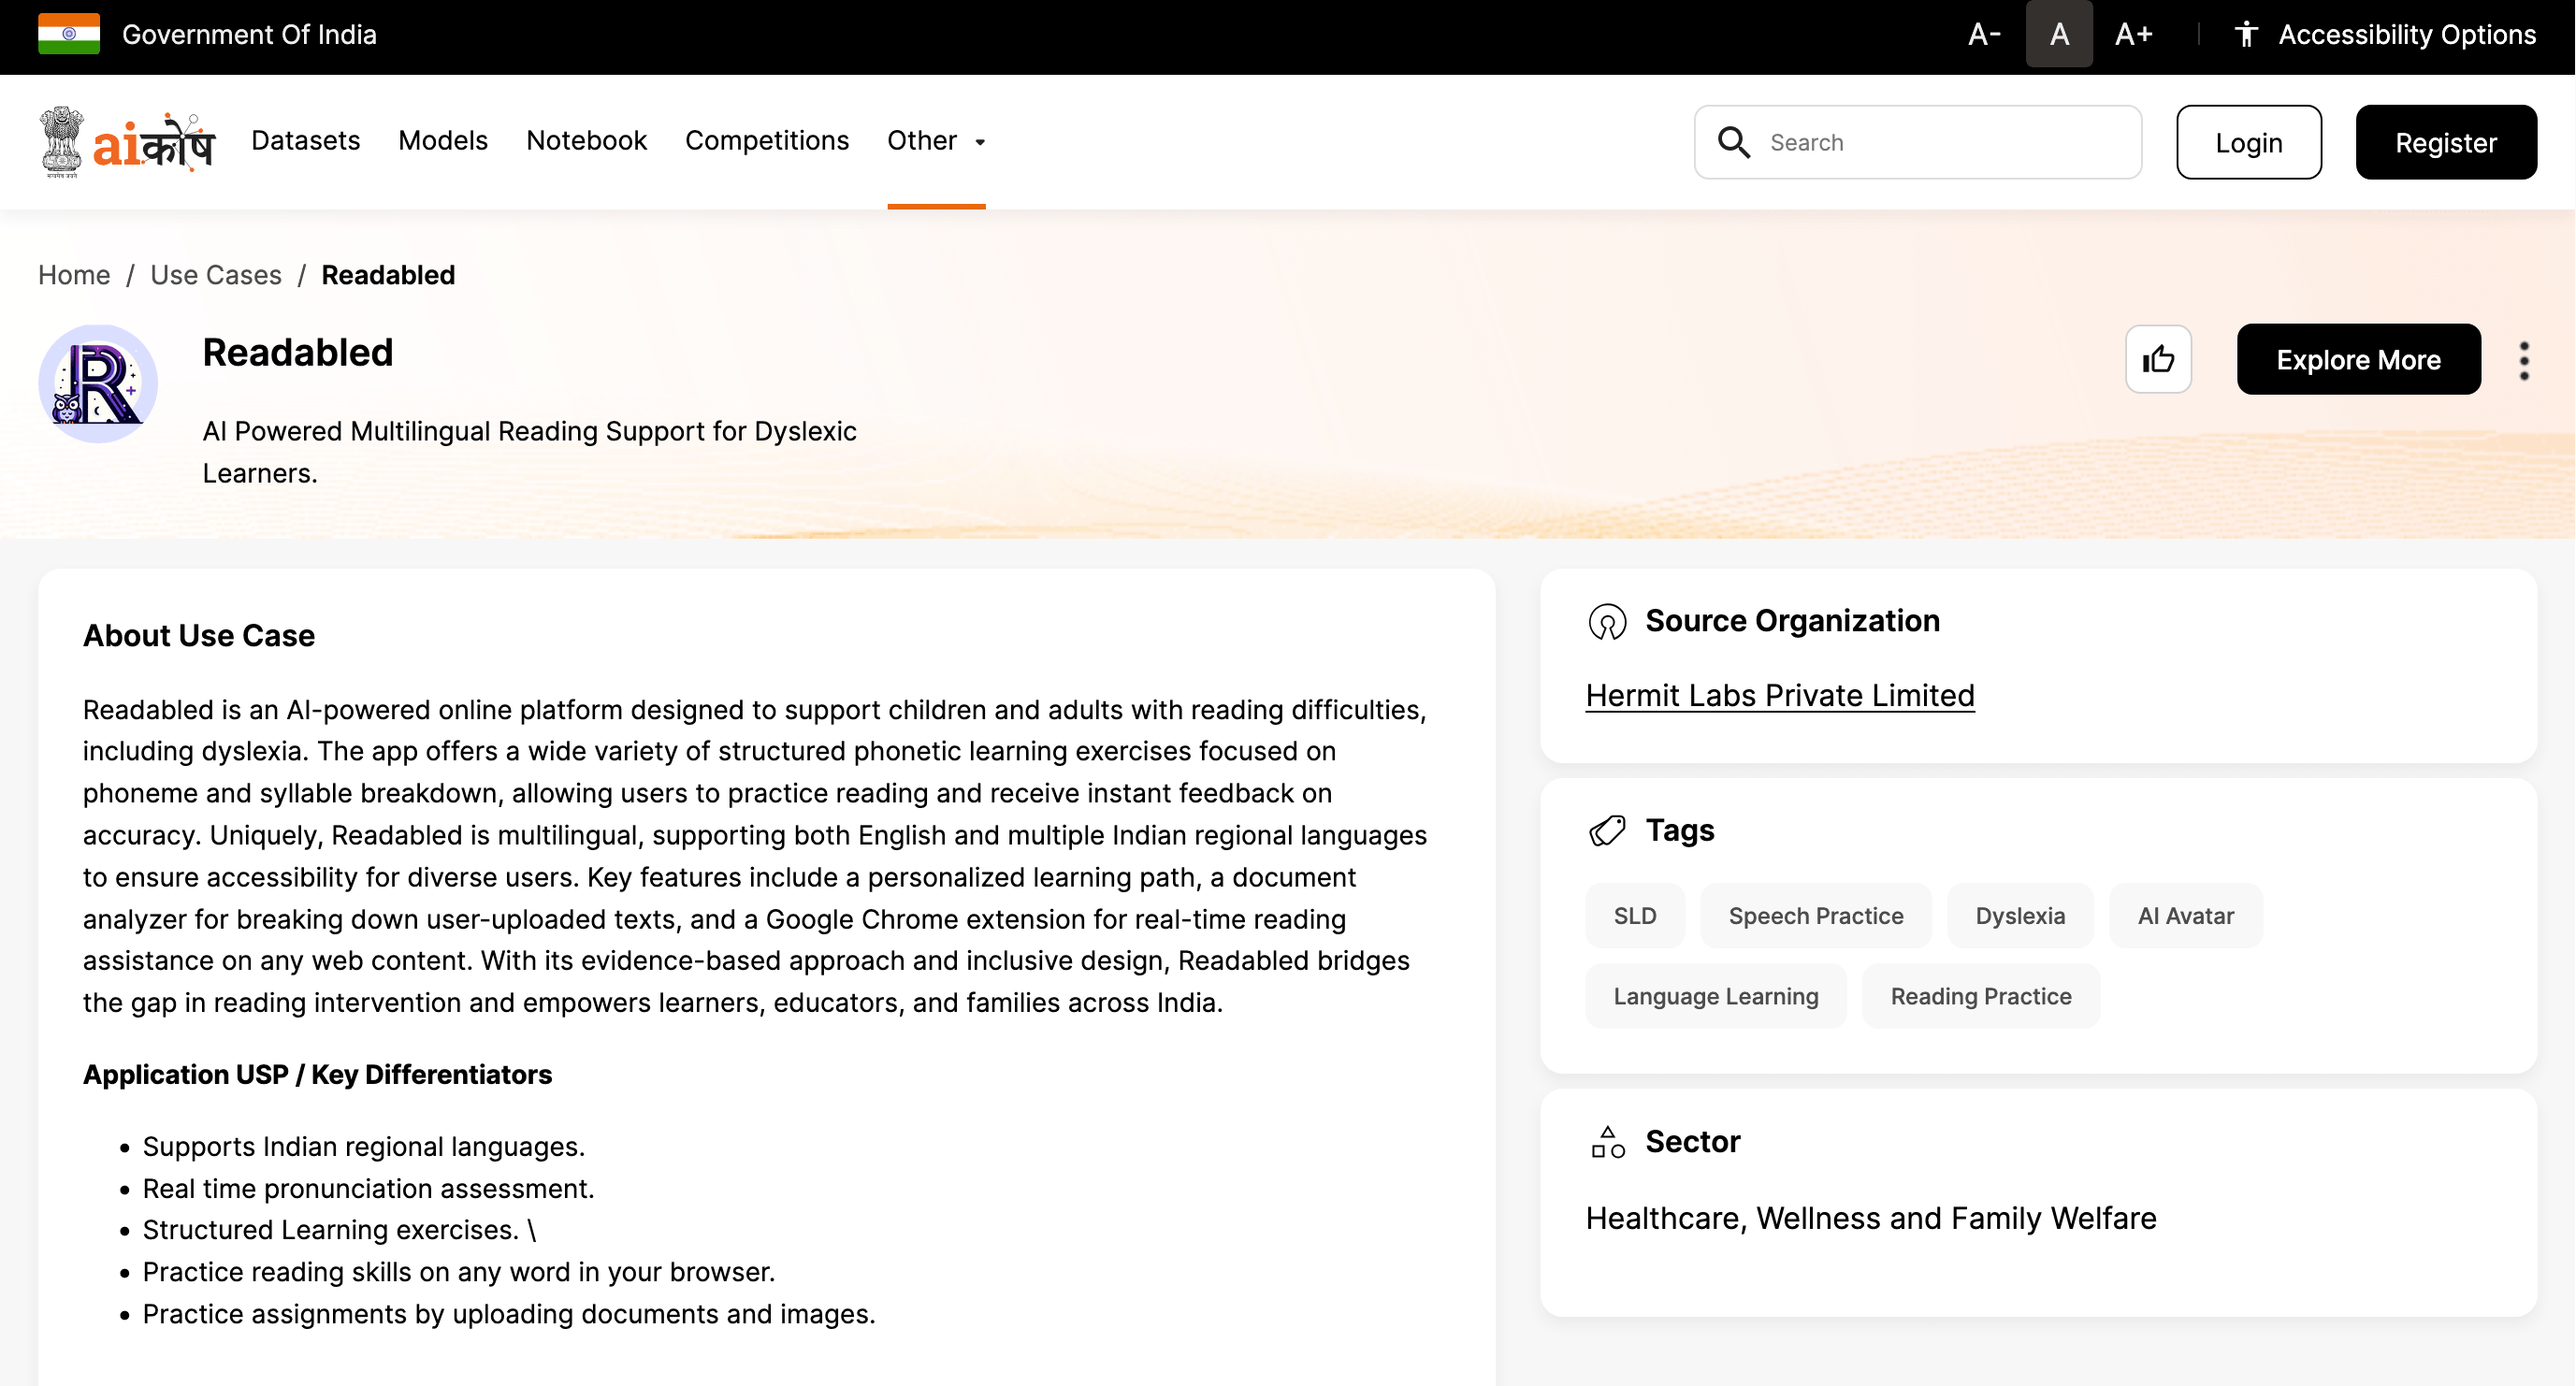Open the Competitions menu item
The width and height of the screenshot is (2576, 1386).
767,141
